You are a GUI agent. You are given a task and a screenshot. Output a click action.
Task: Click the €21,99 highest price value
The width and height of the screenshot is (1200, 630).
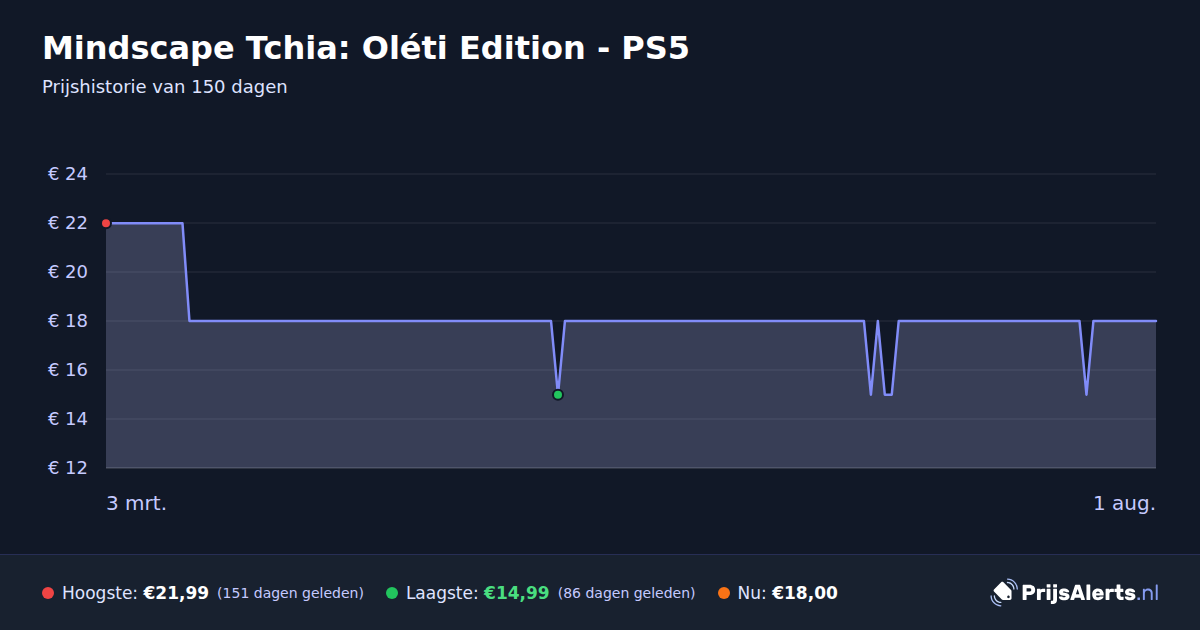tap(176, 593)
